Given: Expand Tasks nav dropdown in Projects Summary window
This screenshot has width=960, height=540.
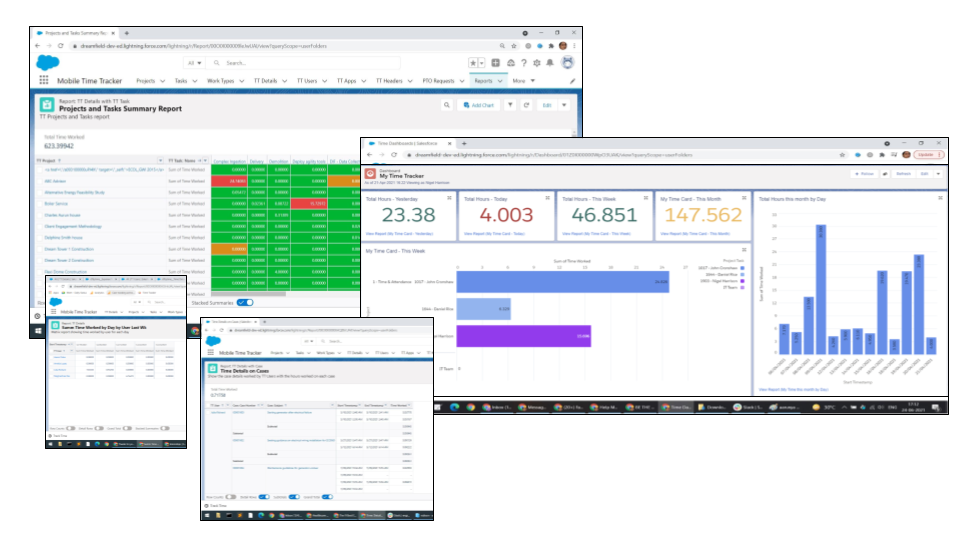Looking at the screenshot, I should click(x=195, y=81).
